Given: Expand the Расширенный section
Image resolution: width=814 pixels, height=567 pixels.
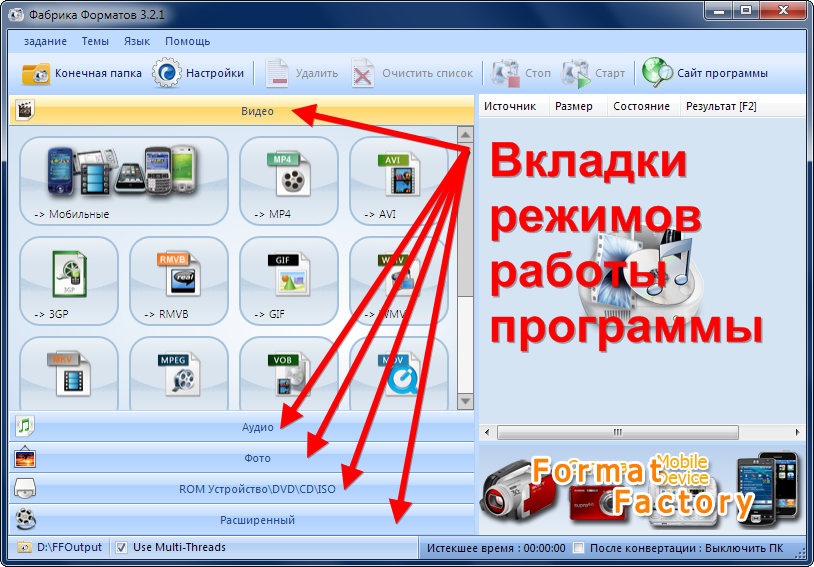Looking at the screenshot, I should [x=242, y=519].
